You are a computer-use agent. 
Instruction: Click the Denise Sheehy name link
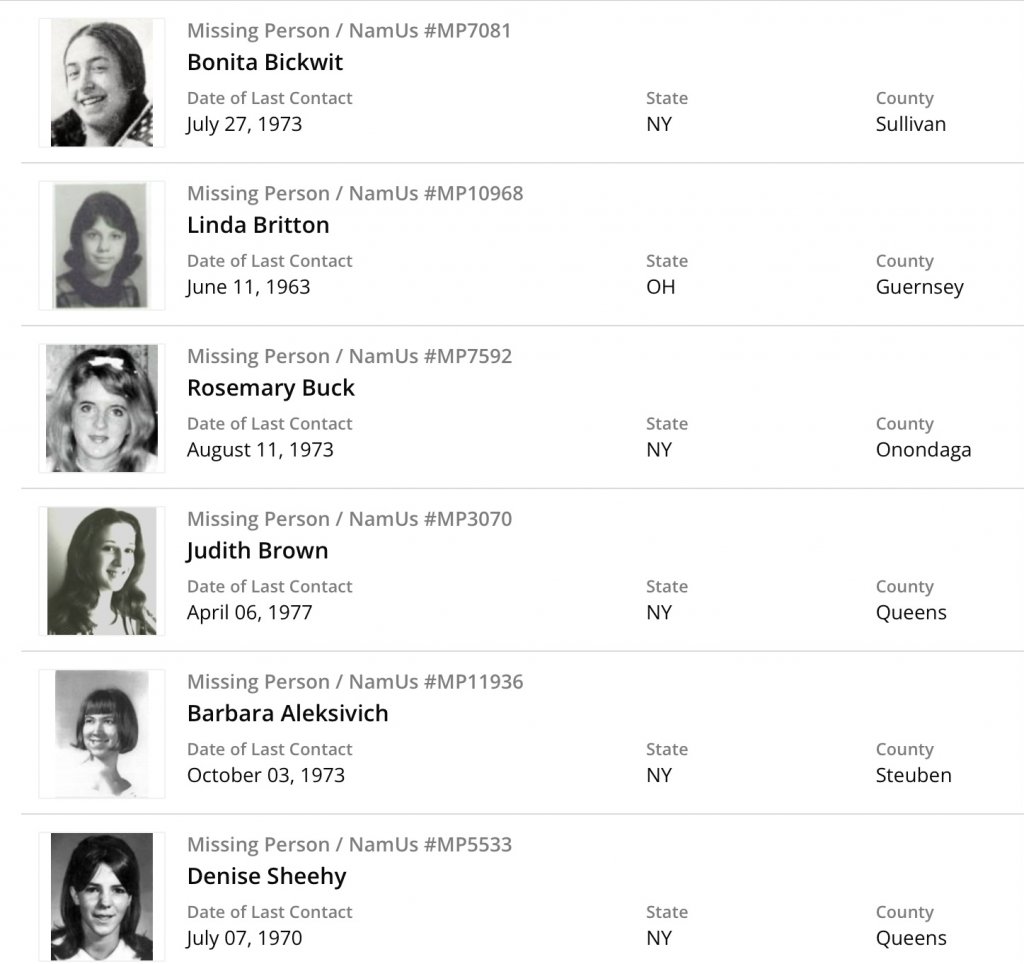point(267,877)
